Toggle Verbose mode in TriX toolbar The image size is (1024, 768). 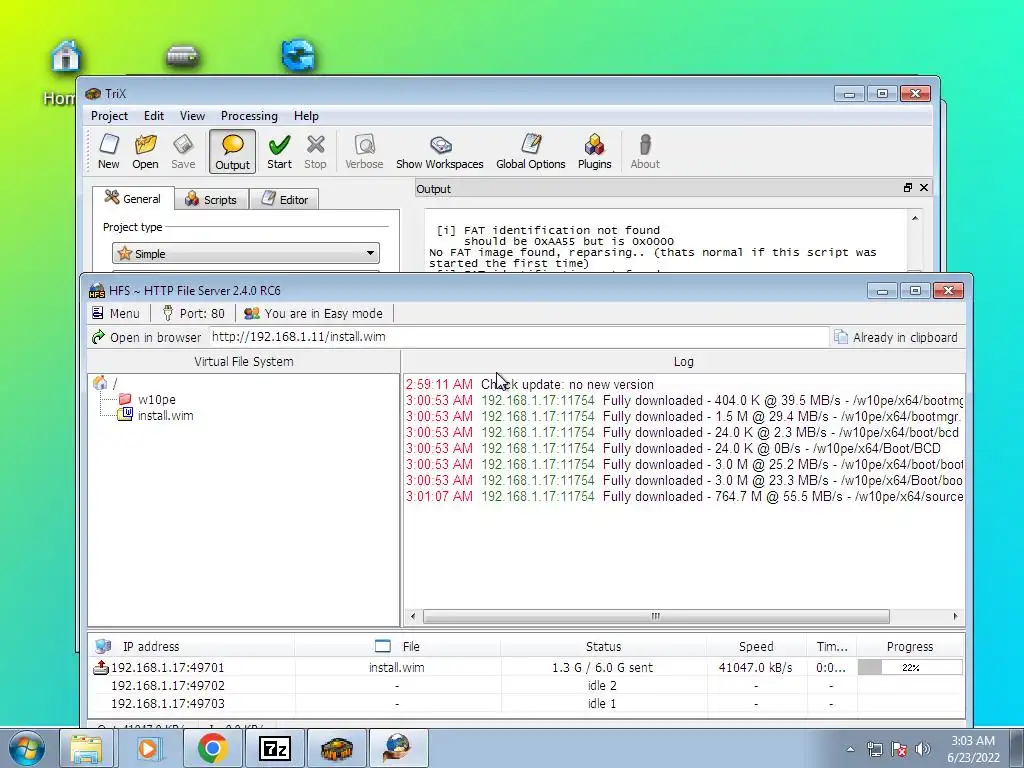[364, 152]
